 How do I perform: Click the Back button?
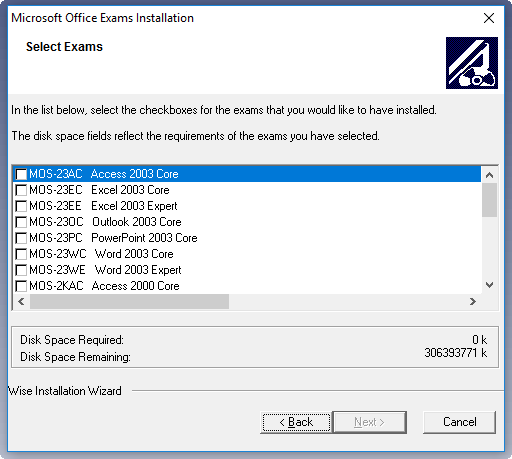coord(296,422)
